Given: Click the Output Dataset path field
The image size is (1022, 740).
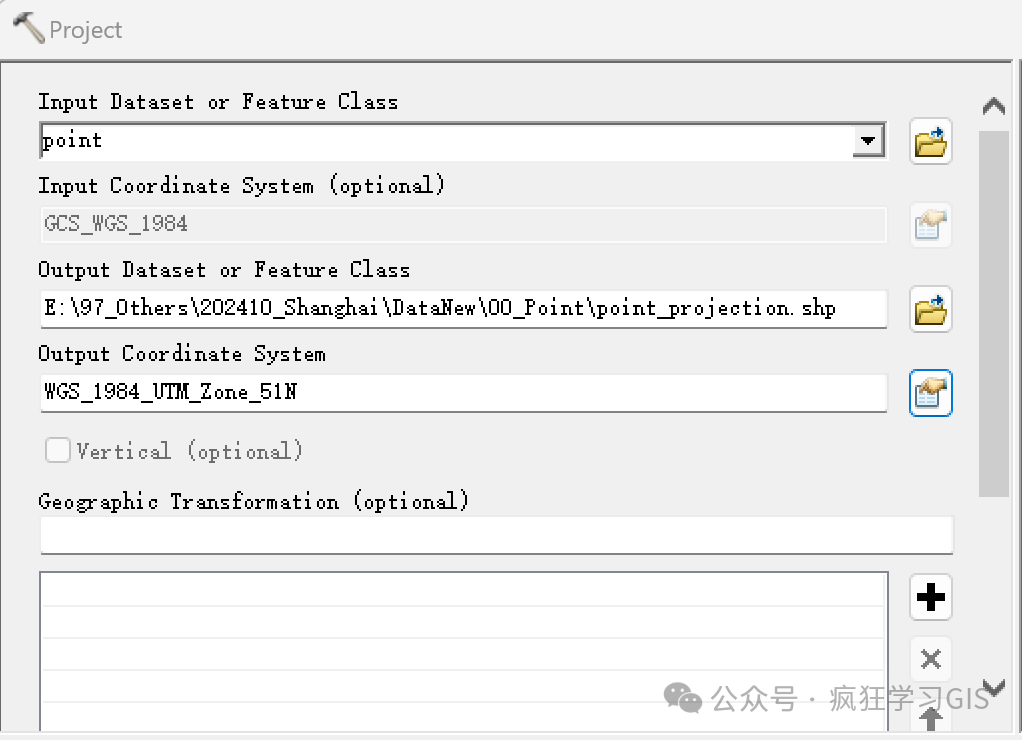Looking at the screenshot, I should tap(463, 308).
